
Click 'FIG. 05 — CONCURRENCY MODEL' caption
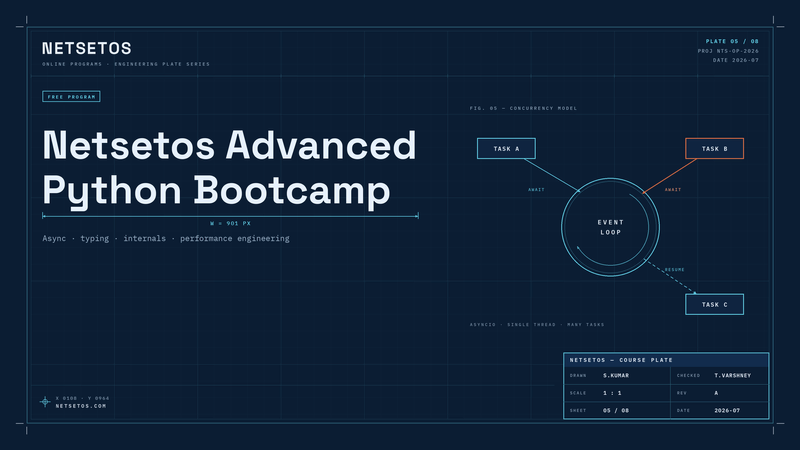(523, 108)
